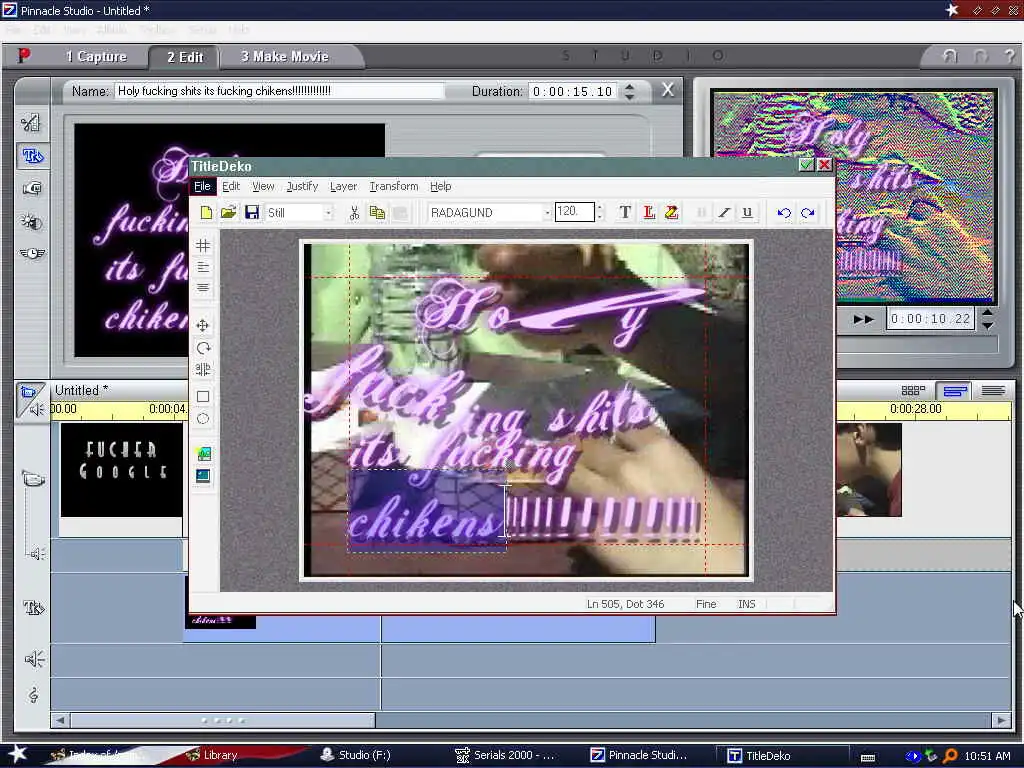Click the yellow Z look browser icon

pos(671,212)
